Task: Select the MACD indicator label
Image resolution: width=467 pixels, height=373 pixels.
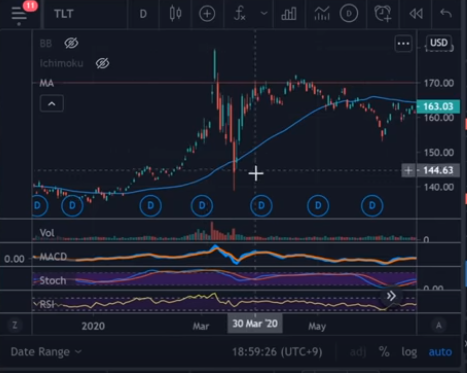Action: [x=53, y=257]
